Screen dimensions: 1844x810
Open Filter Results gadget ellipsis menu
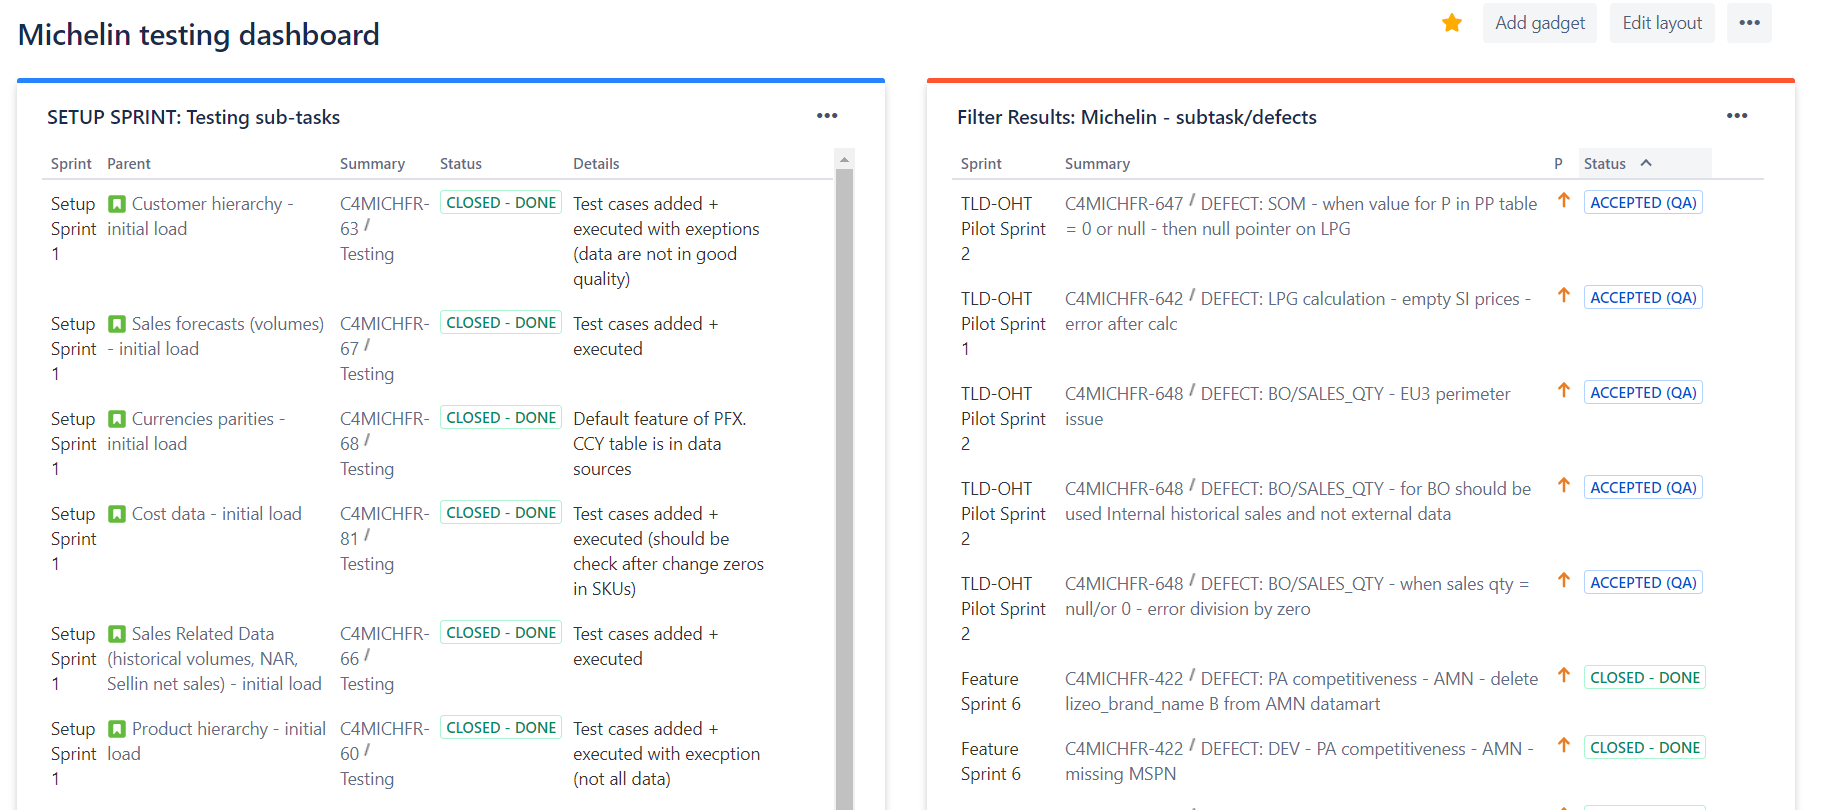(x=1737, y=116)
